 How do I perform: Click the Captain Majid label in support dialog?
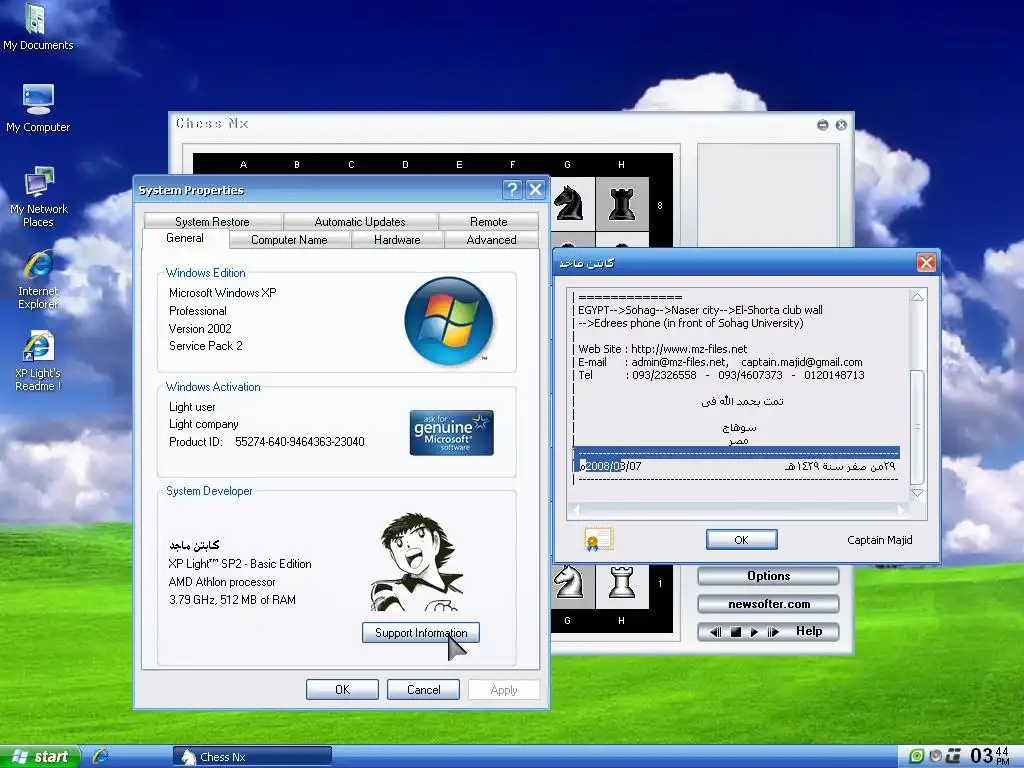tap(879, 539)
